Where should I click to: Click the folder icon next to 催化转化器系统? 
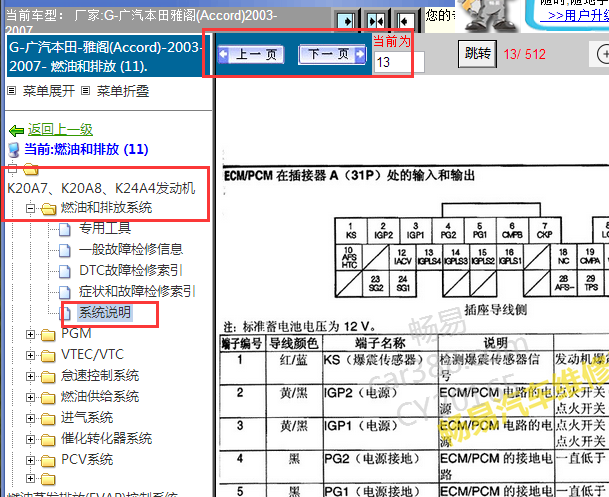tap(48, 440)
